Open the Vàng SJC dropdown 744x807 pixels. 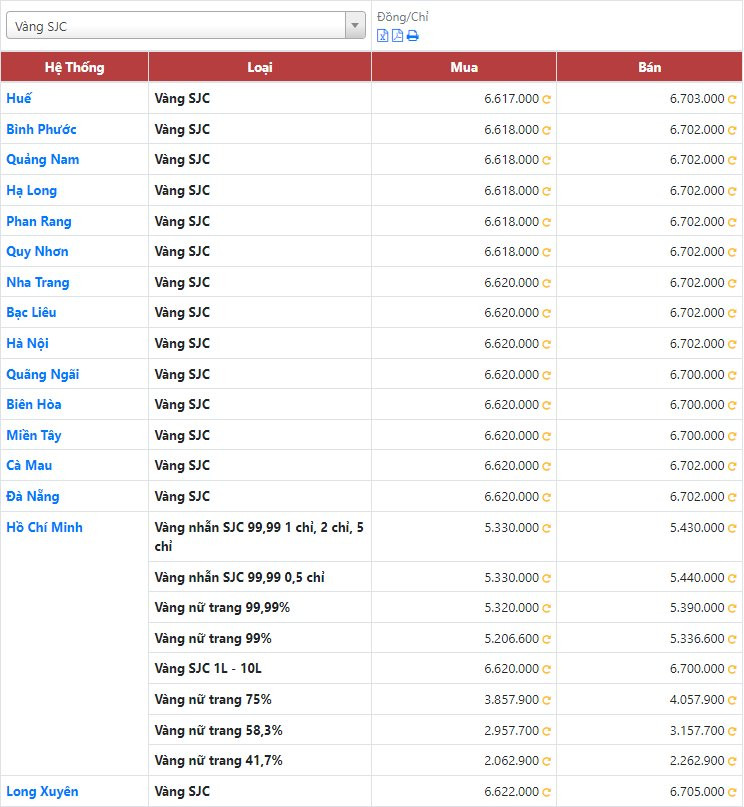pyautogui.click(x=186, y=25)
